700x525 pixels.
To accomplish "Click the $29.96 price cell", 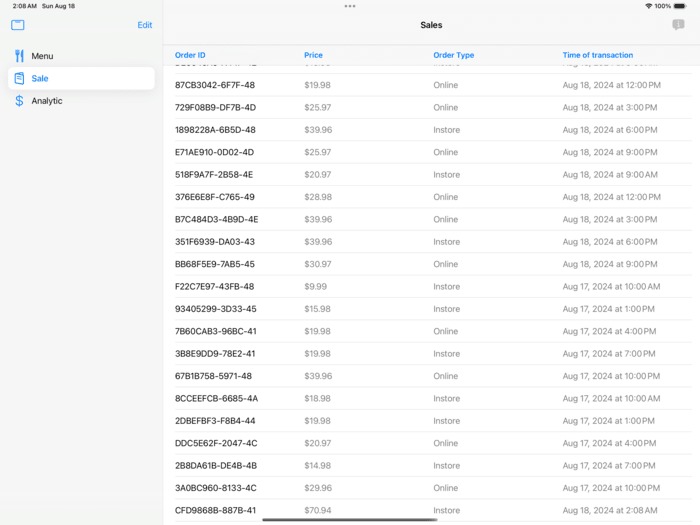I will (x=318, y=488).
